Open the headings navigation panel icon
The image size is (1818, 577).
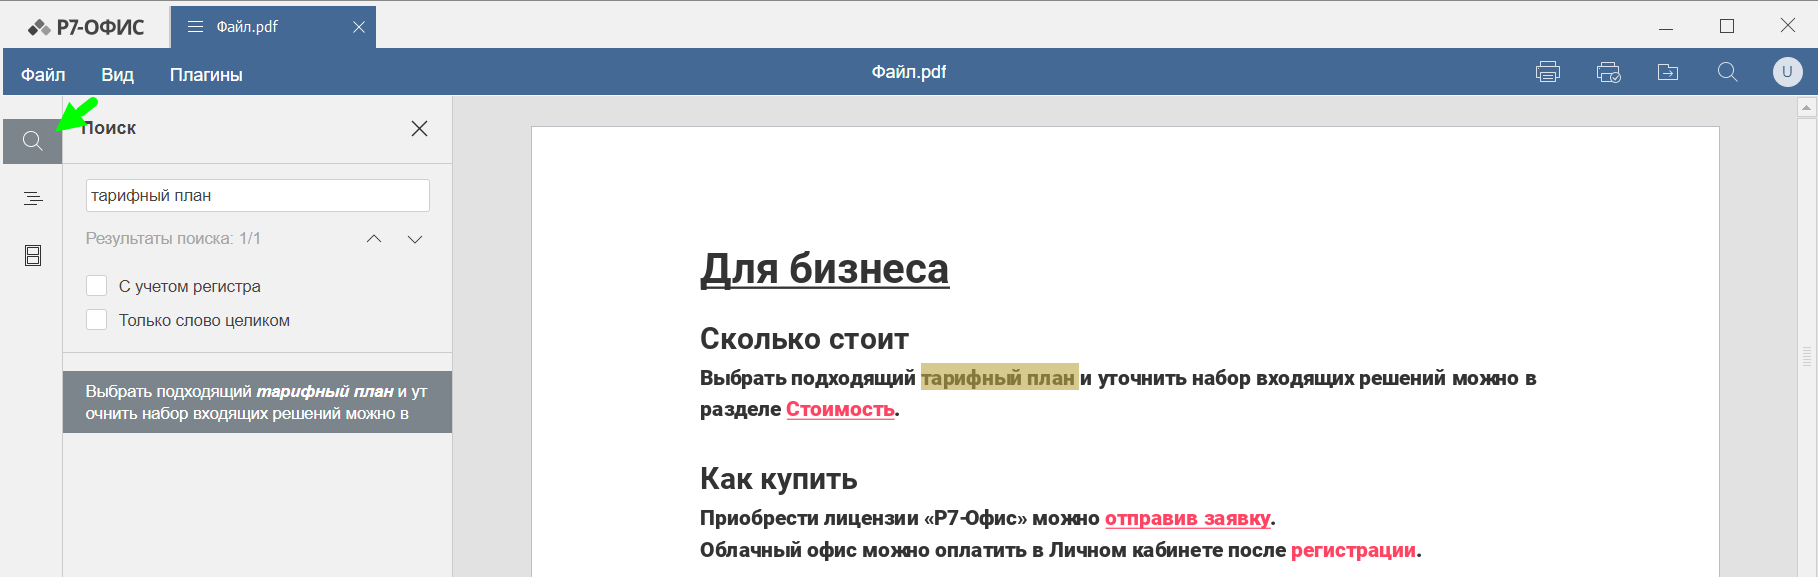pyautogui.click(x=32, y=199)
